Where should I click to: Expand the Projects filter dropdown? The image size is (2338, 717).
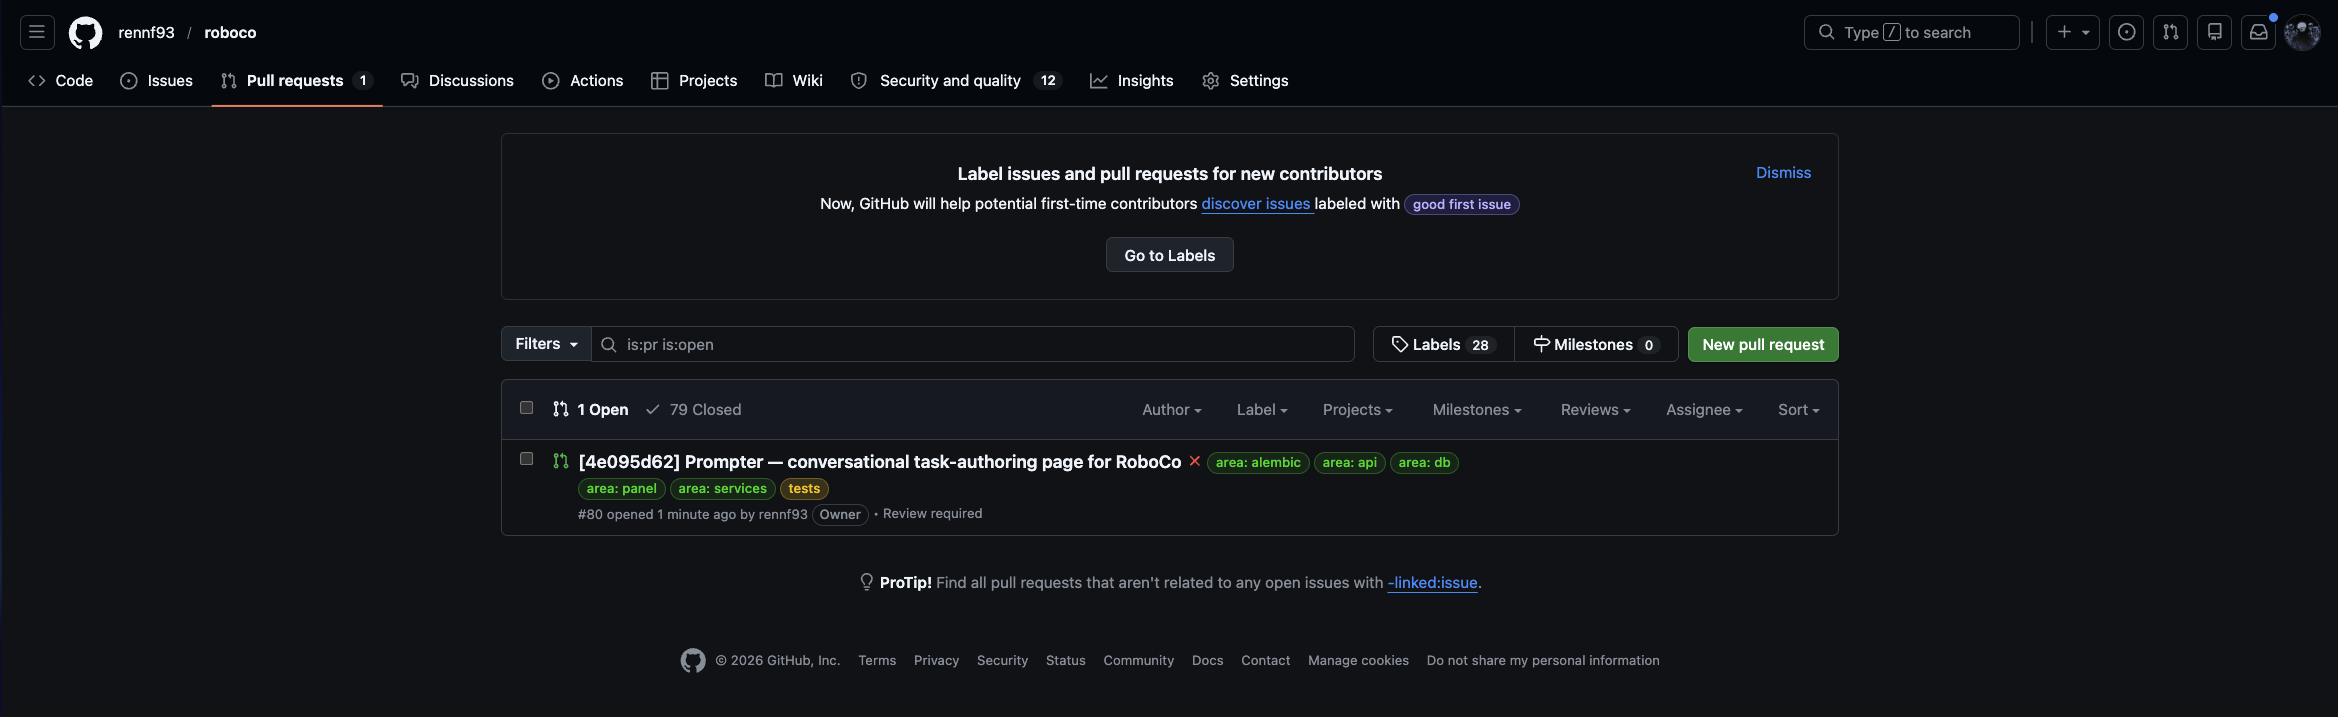click(x=1357, y=410)
